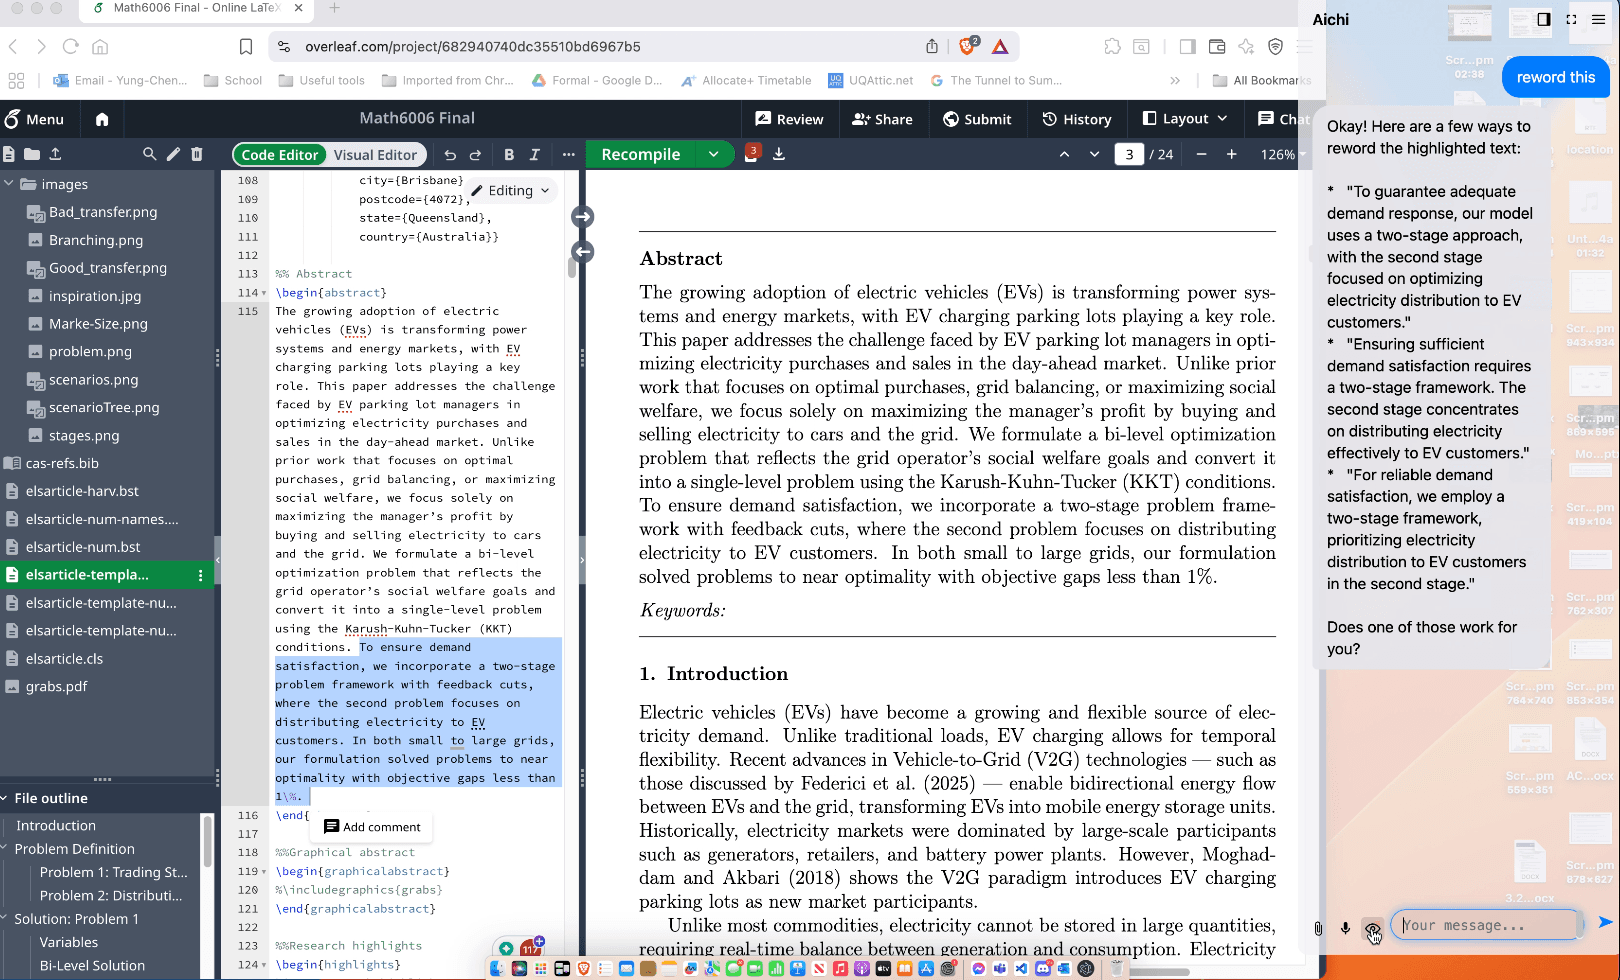The height and width of the screenshot is (980, 1620).
Task: Attach a file in Aichi chat
Action: click(x=1318, y=928)
